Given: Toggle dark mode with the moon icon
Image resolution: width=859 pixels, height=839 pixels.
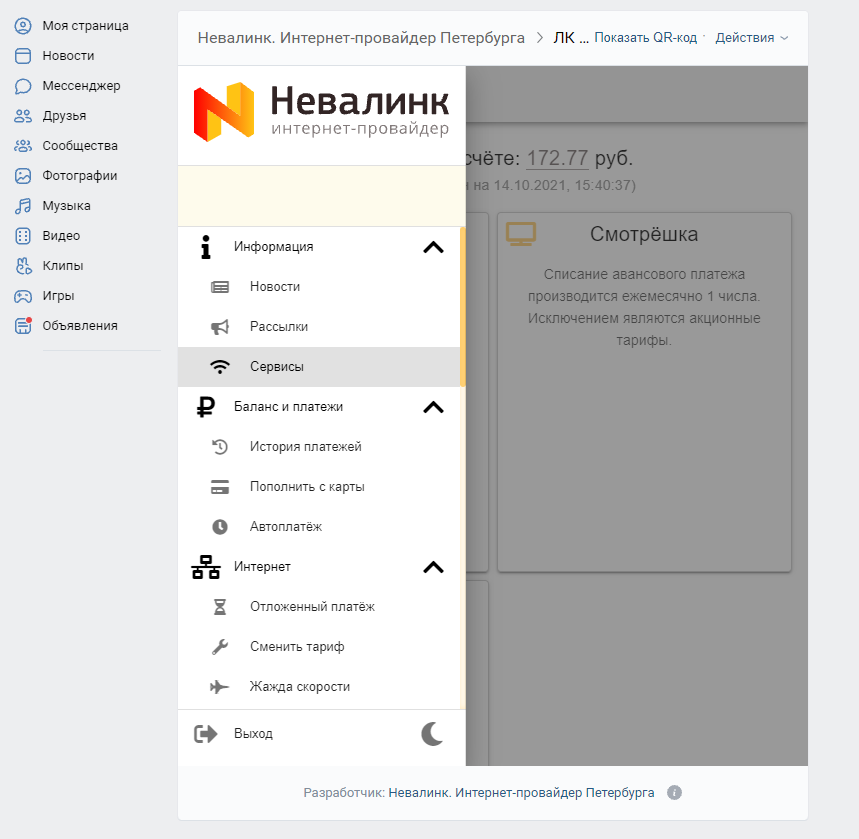Looking at the screenshot, I should (432, 734).
